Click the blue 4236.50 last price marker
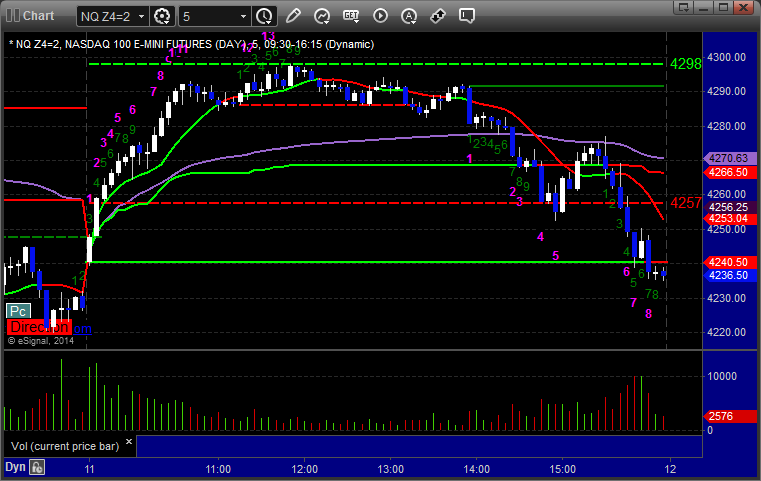 (x=729, y=275)
